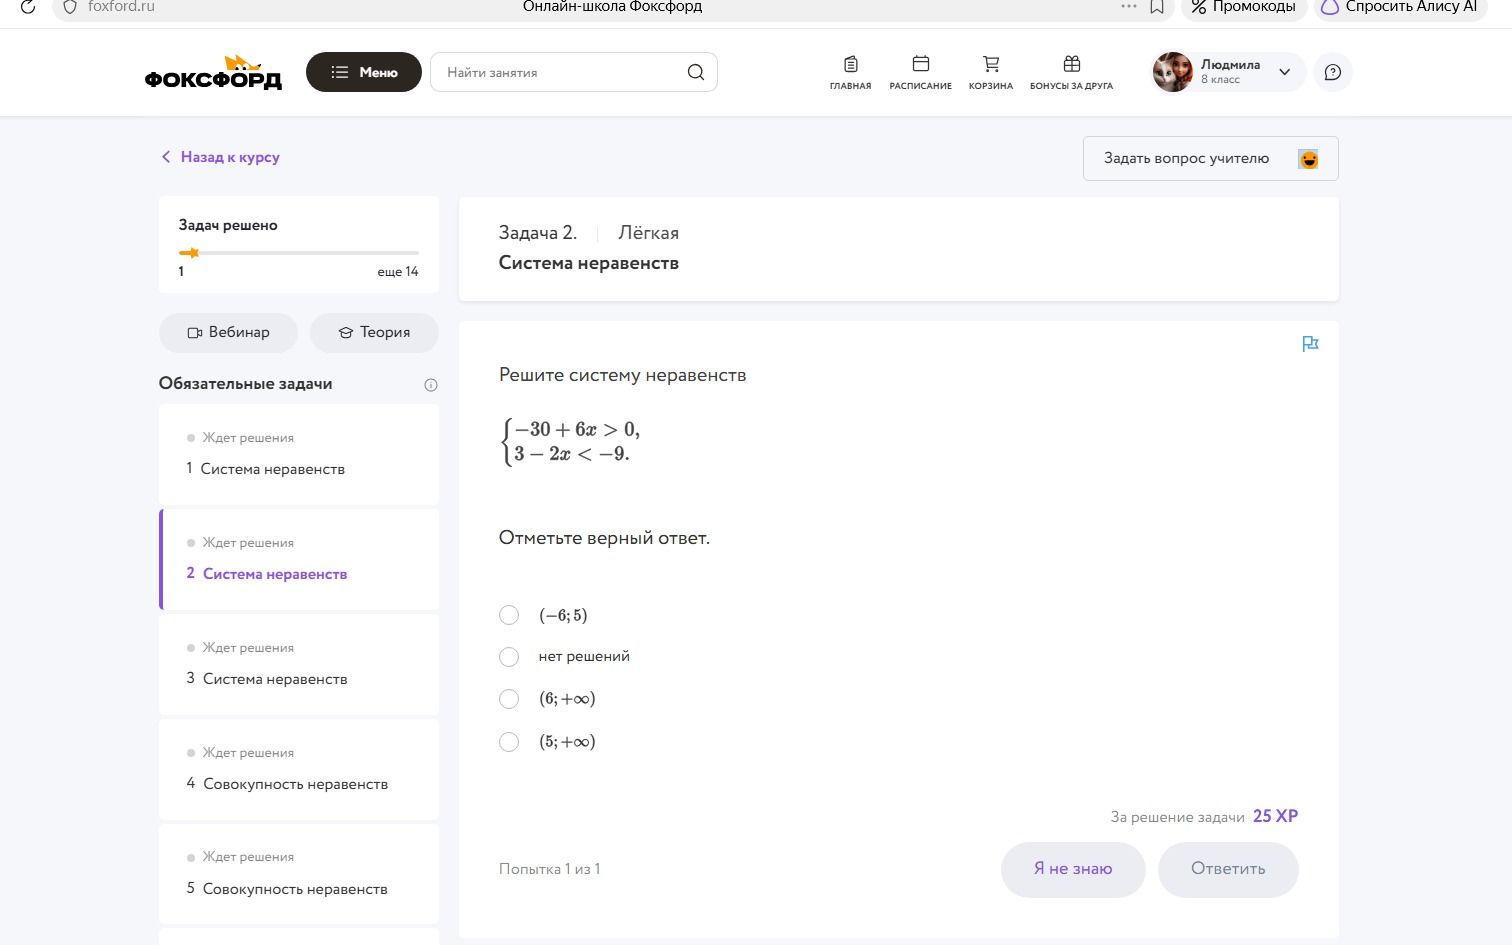Select the (5; +∞) answer option
The height and width of the screenshot is (945, 1512).
tap(509, 742)
